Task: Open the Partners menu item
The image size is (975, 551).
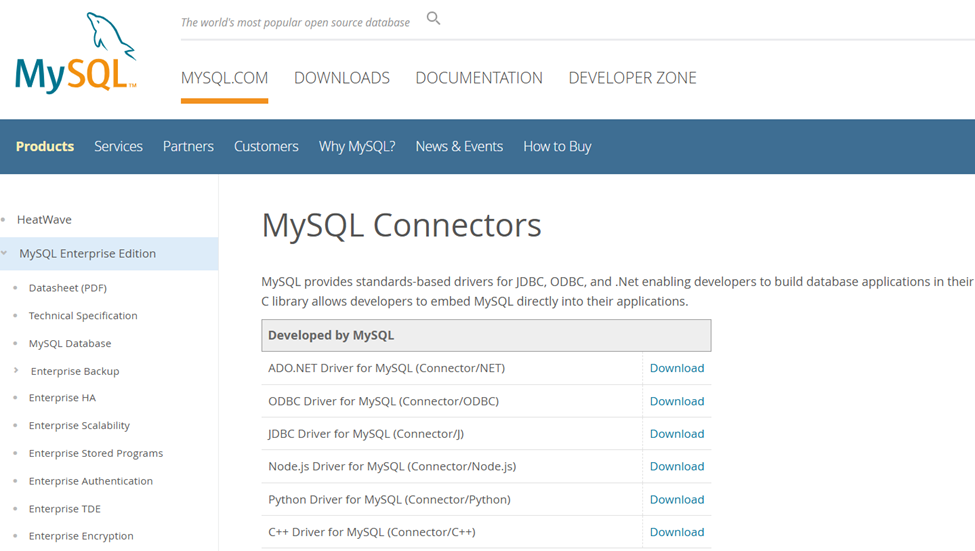Action: pos(188,146)
